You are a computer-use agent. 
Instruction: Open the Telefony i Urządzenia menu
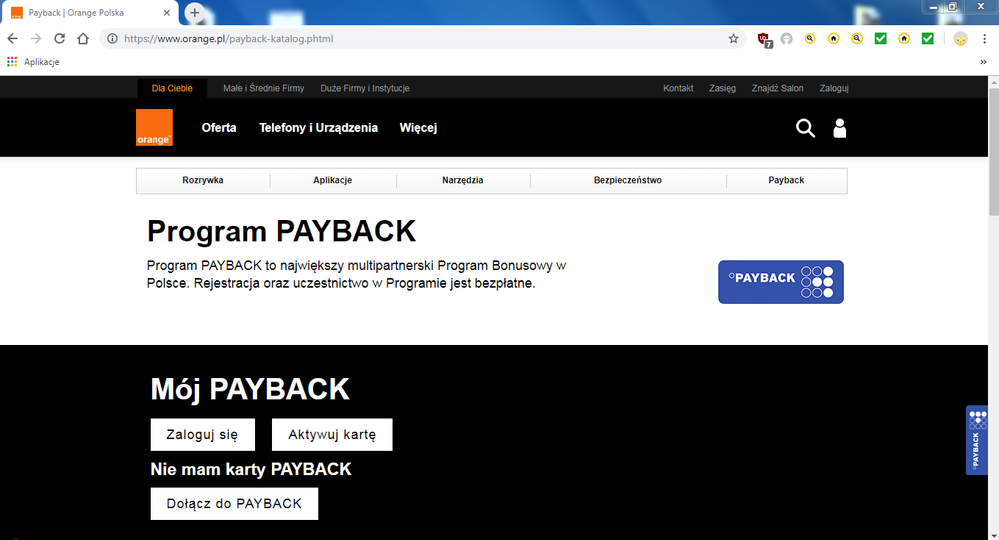click(x=319, y=128)
